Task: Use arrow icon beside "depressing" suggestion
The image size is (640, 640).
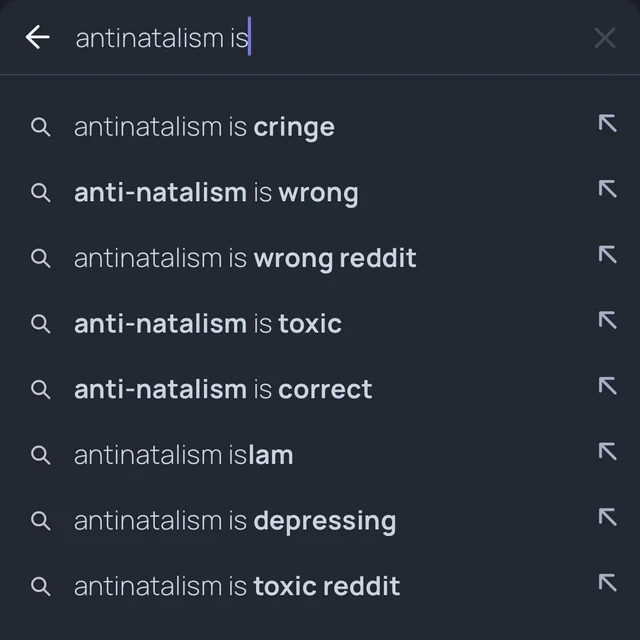Action: point(607,517)
